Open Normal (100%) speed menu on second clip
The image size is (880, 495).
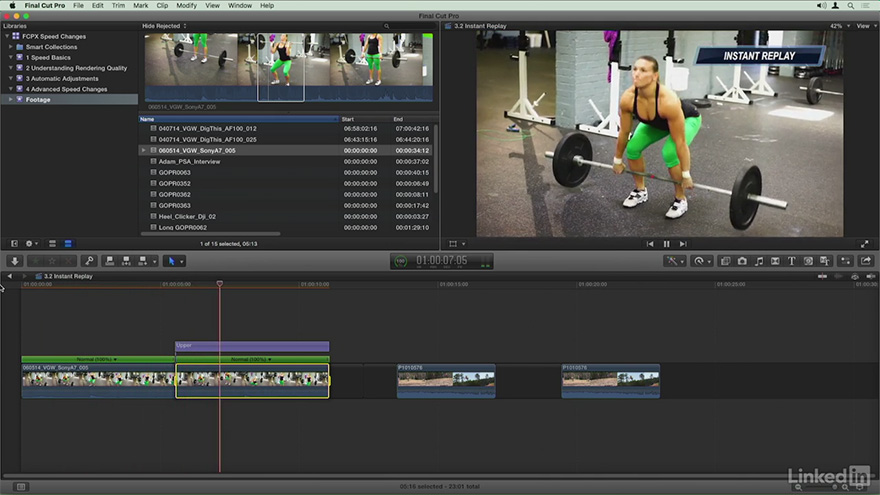[x=251, y=359]
